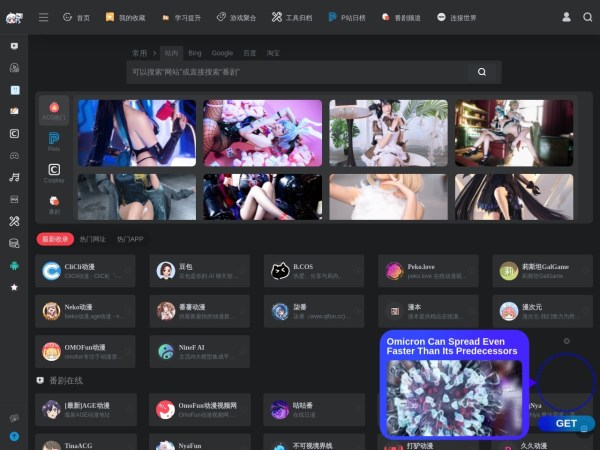Screen dimensions: 600x450
Task: Click the Android icon in left sidebar
Action: 14,265
